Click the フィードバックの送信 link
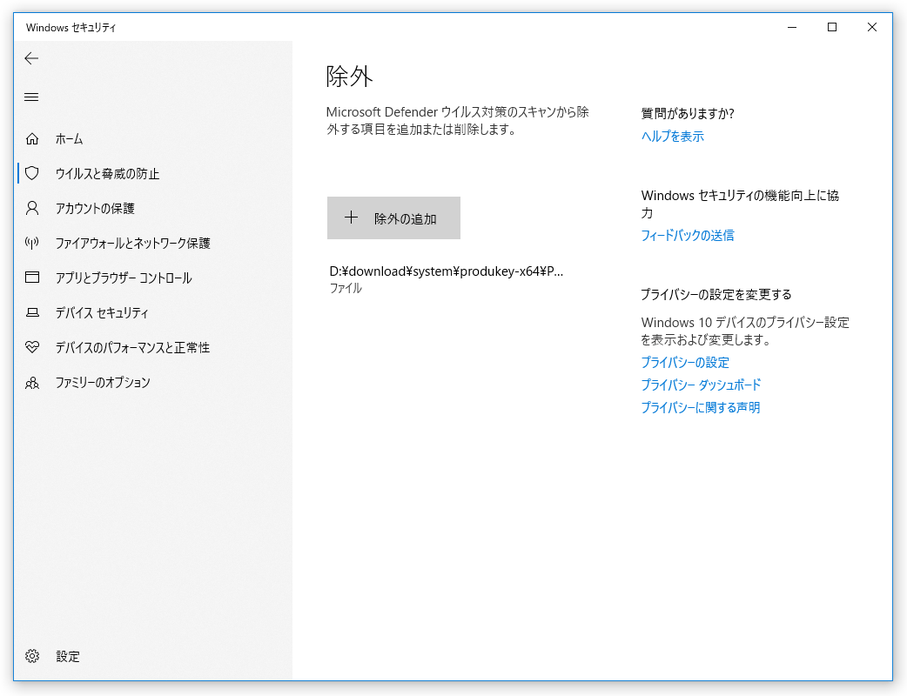 tap(688, 235)
